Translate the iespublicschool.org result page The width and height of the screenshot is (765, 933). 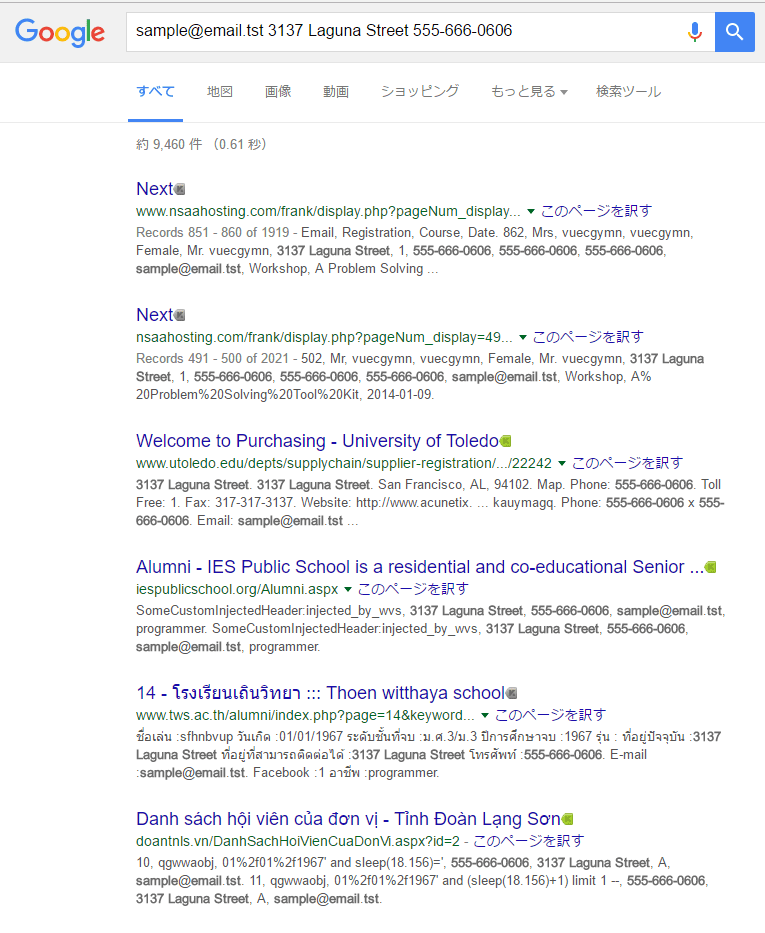tap(413, 590)
